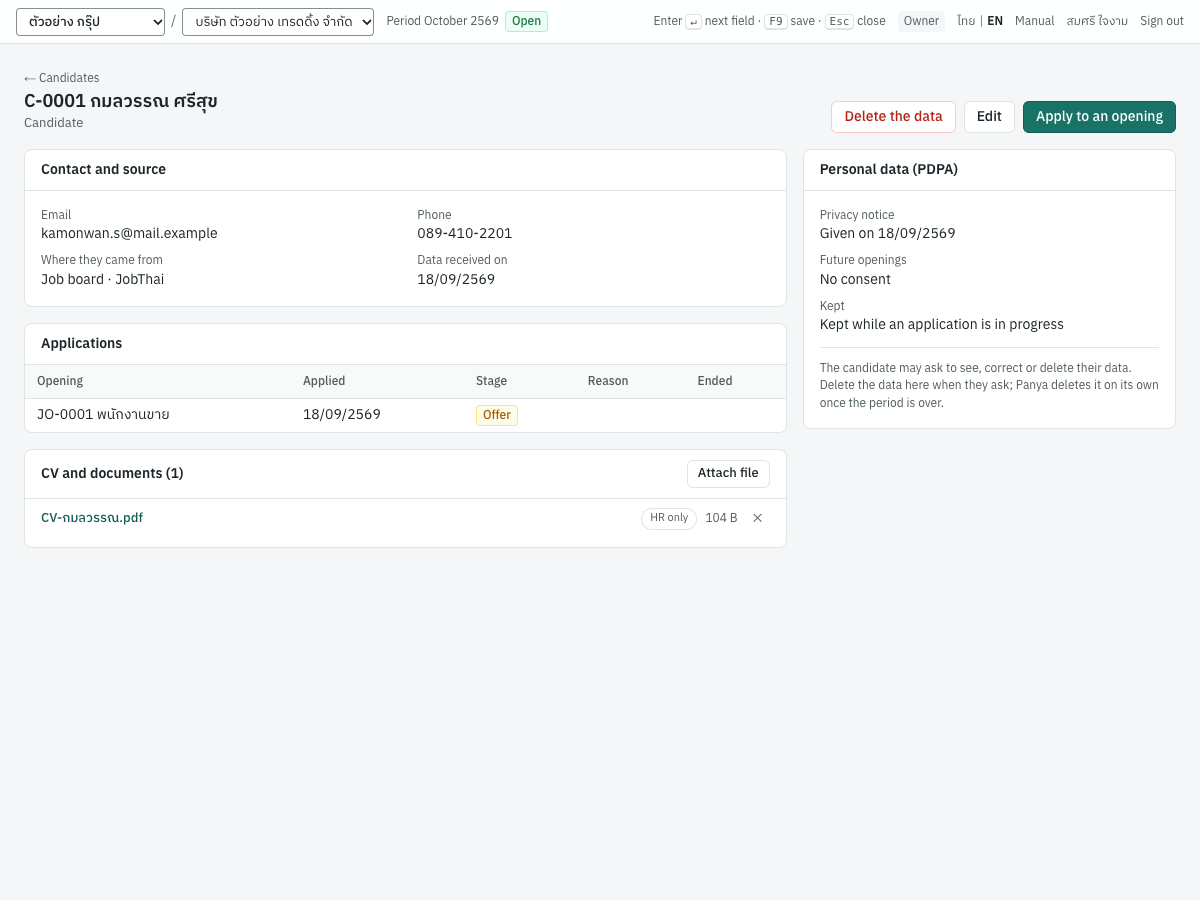Click the Owner role badge
The image size is (1200, 900).
(921, 22)
